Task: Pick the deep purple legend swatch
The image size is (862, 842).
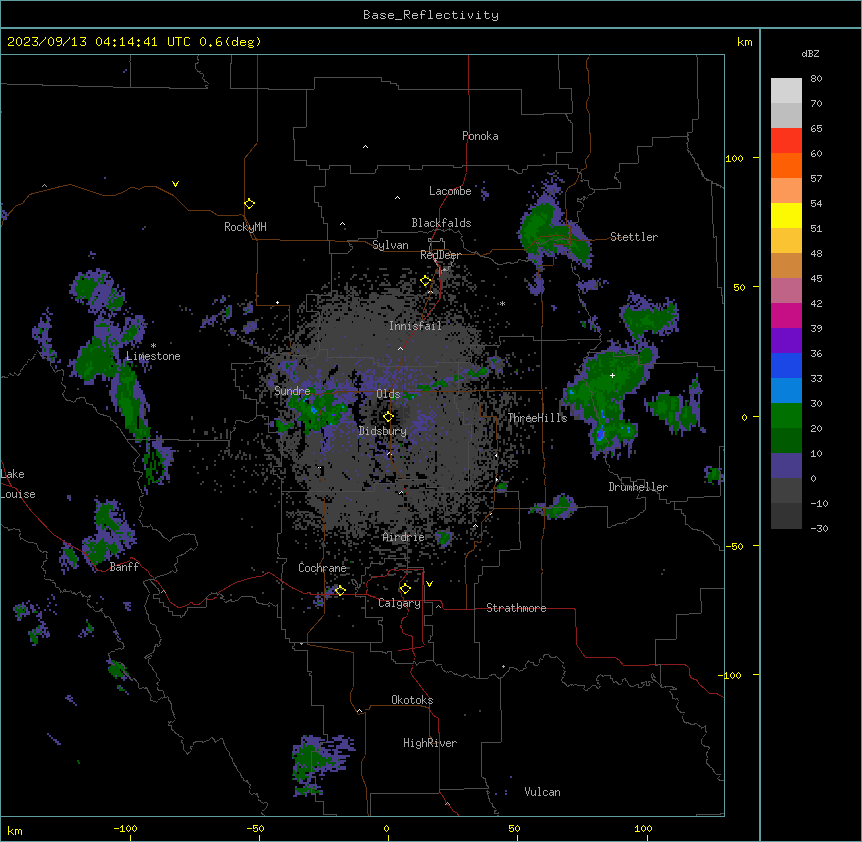Action: pos(786,341)
